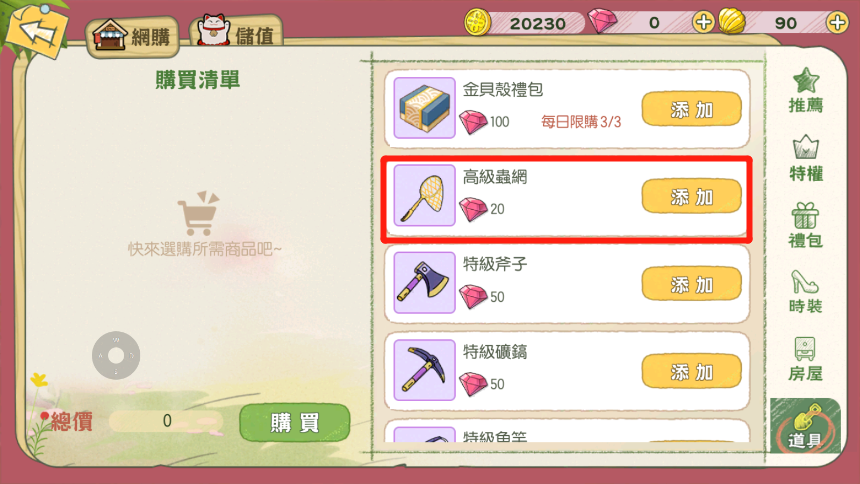Tap the back arrow sticky note

click(x=37, y=31)
